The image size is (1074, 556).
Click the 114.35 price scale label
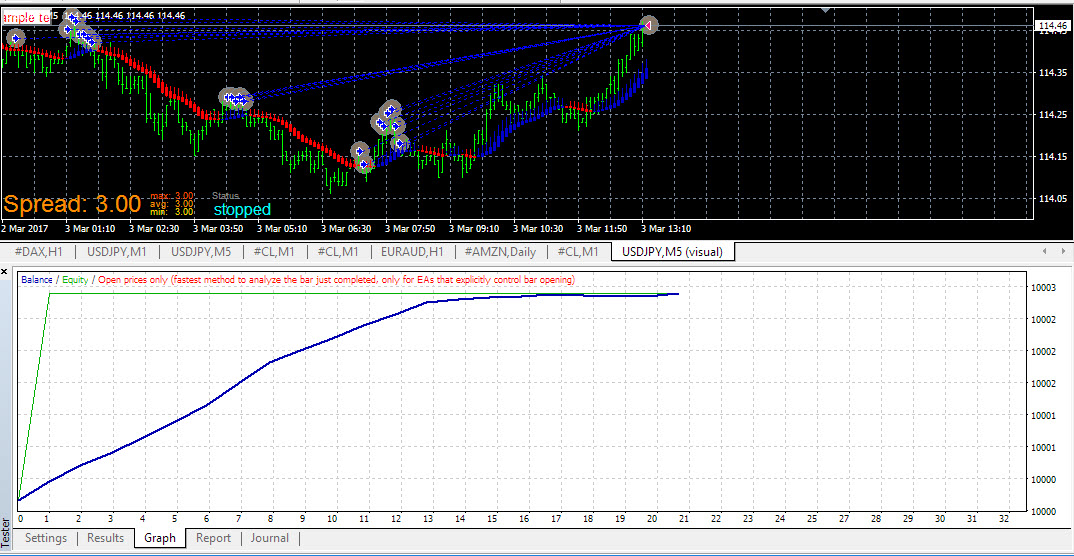click(1053, 73)
